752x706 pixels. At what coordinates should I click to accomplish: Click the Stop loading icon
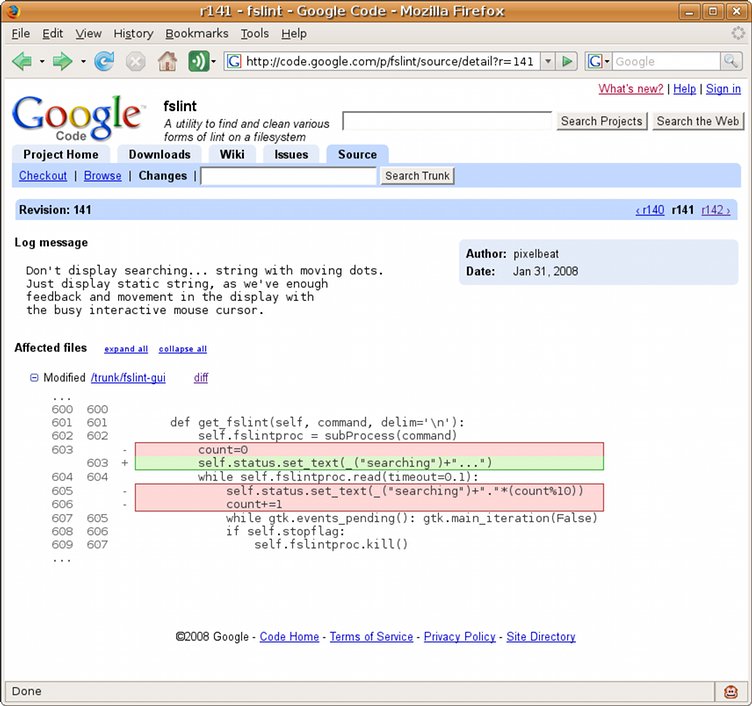135,61
